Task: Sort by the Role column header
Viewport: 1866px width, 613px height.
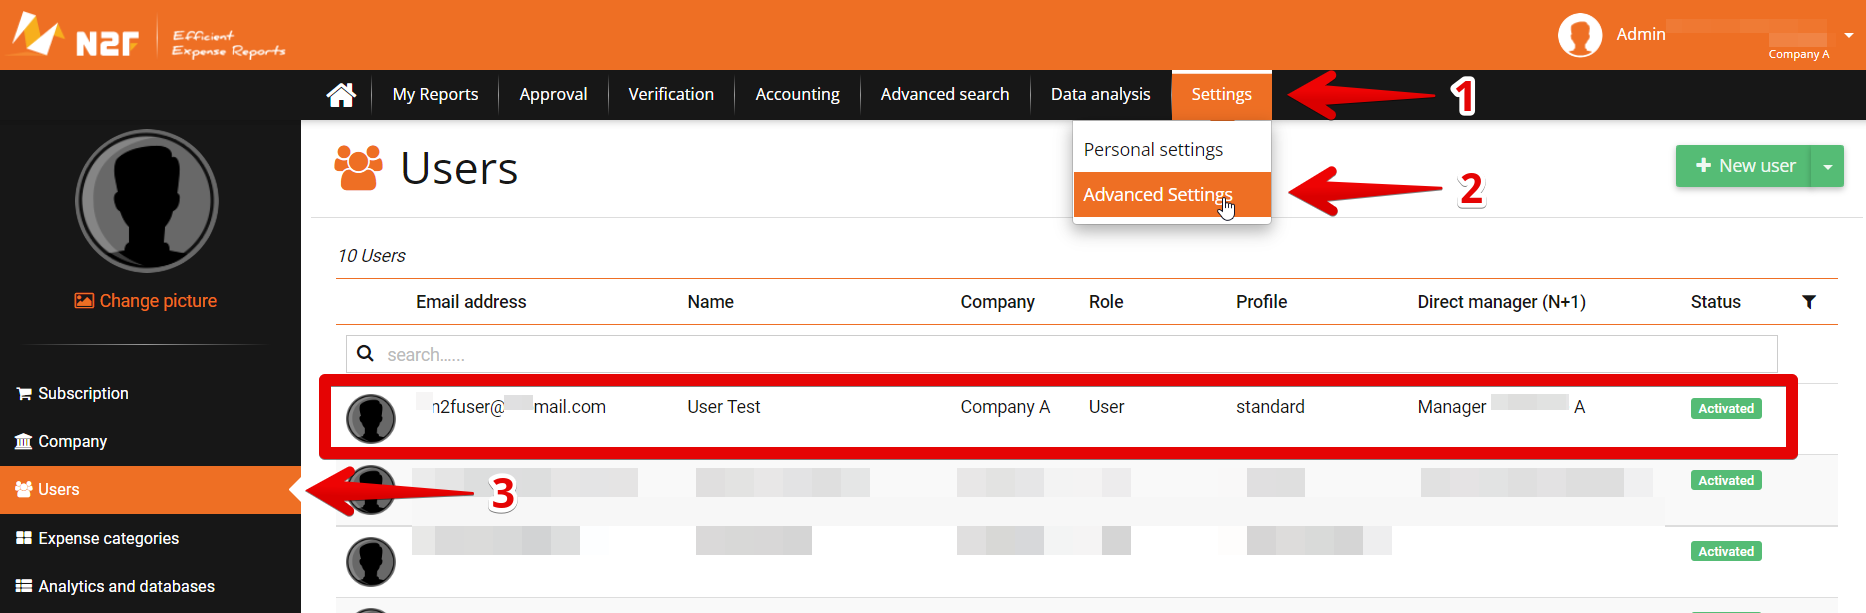Action: pyautogui.click(x=1106, y=302)
